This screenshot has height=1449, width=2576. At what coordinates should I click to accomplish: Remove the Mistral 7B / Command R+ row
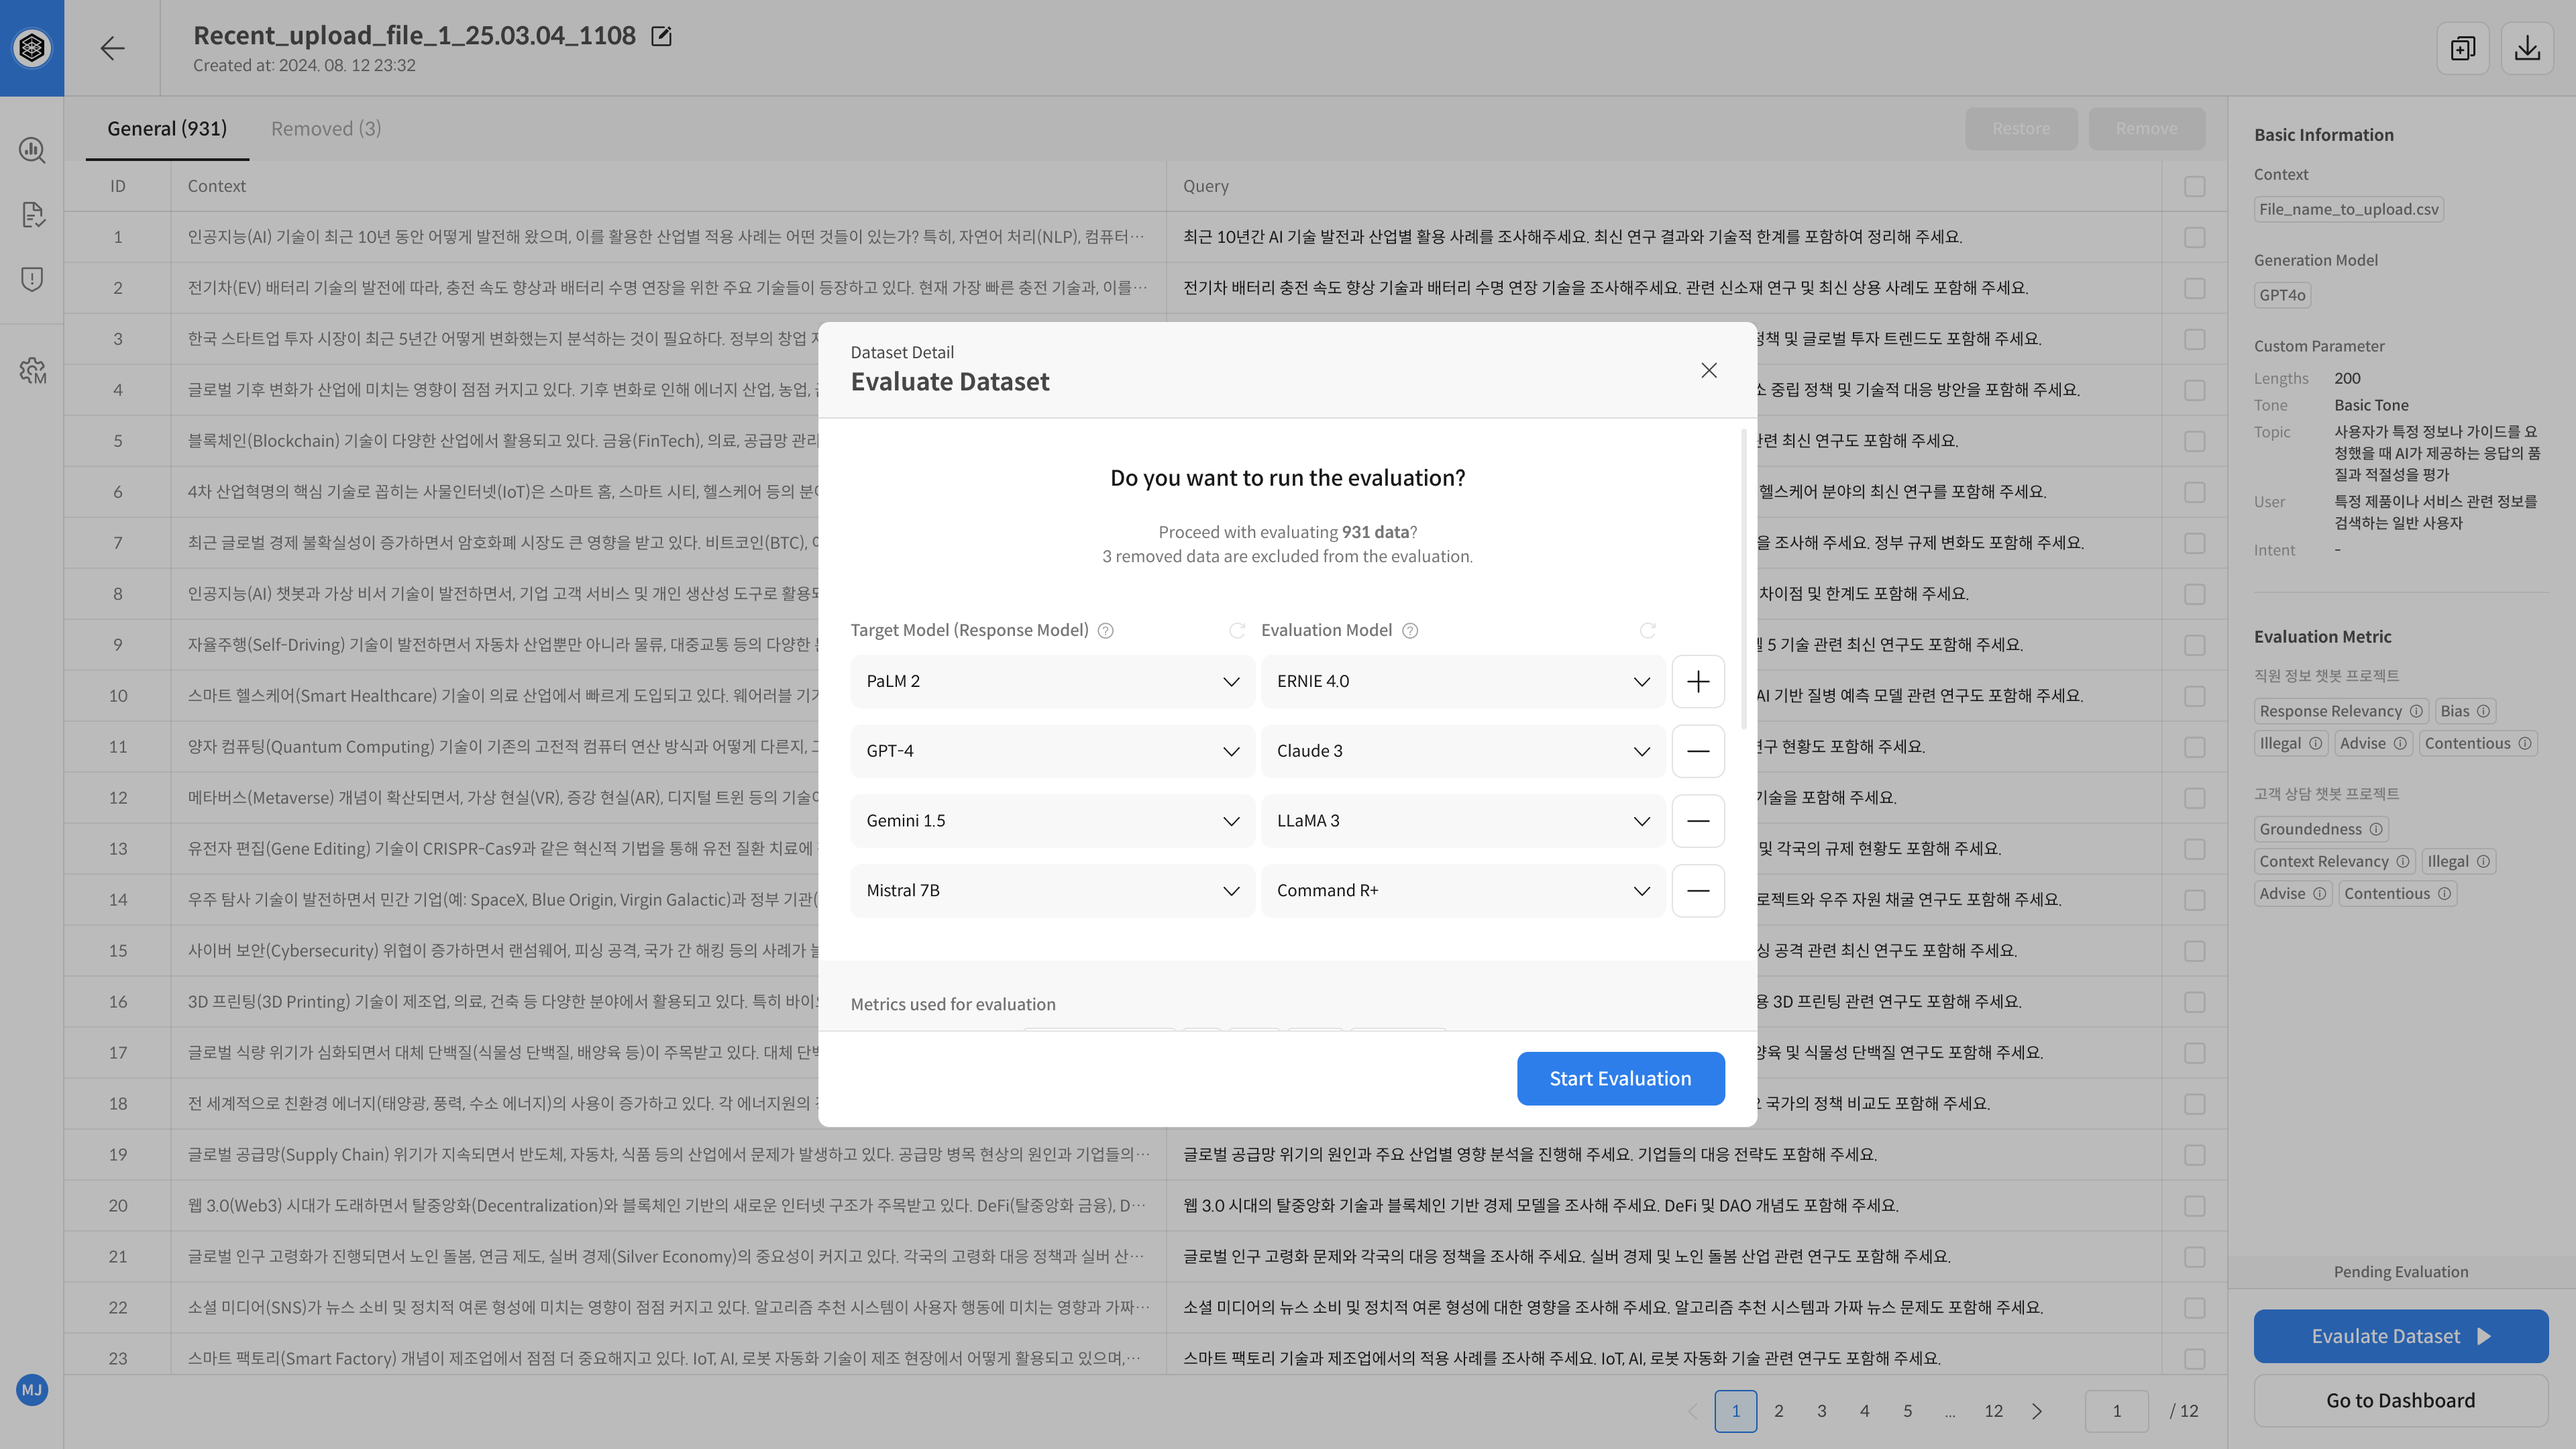(1698, 890)
